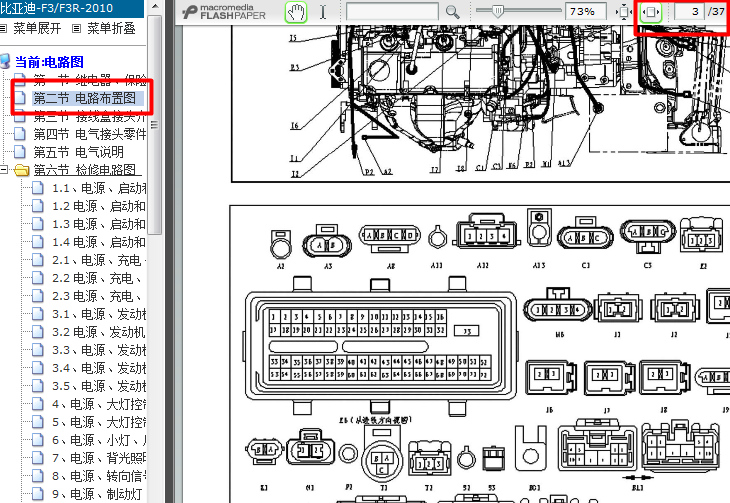Click the document icon beside 第二节 电路布置图
The image size is (730, 503).
20,98
